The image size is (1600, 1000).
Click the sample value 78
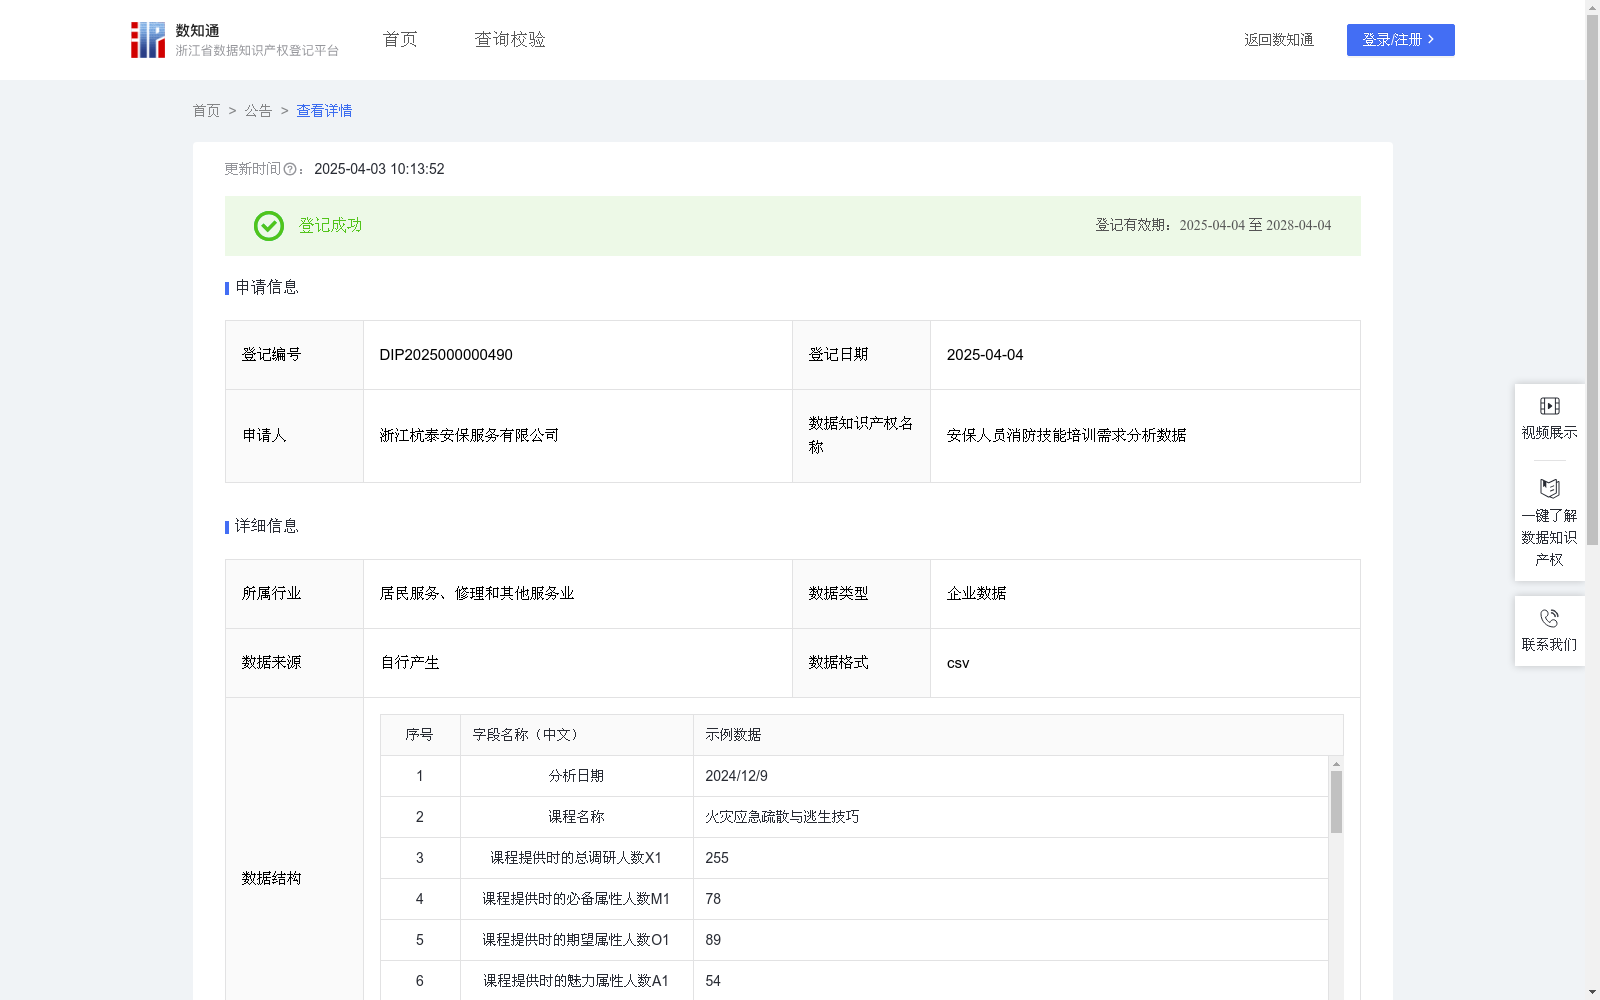click(713, 899)
